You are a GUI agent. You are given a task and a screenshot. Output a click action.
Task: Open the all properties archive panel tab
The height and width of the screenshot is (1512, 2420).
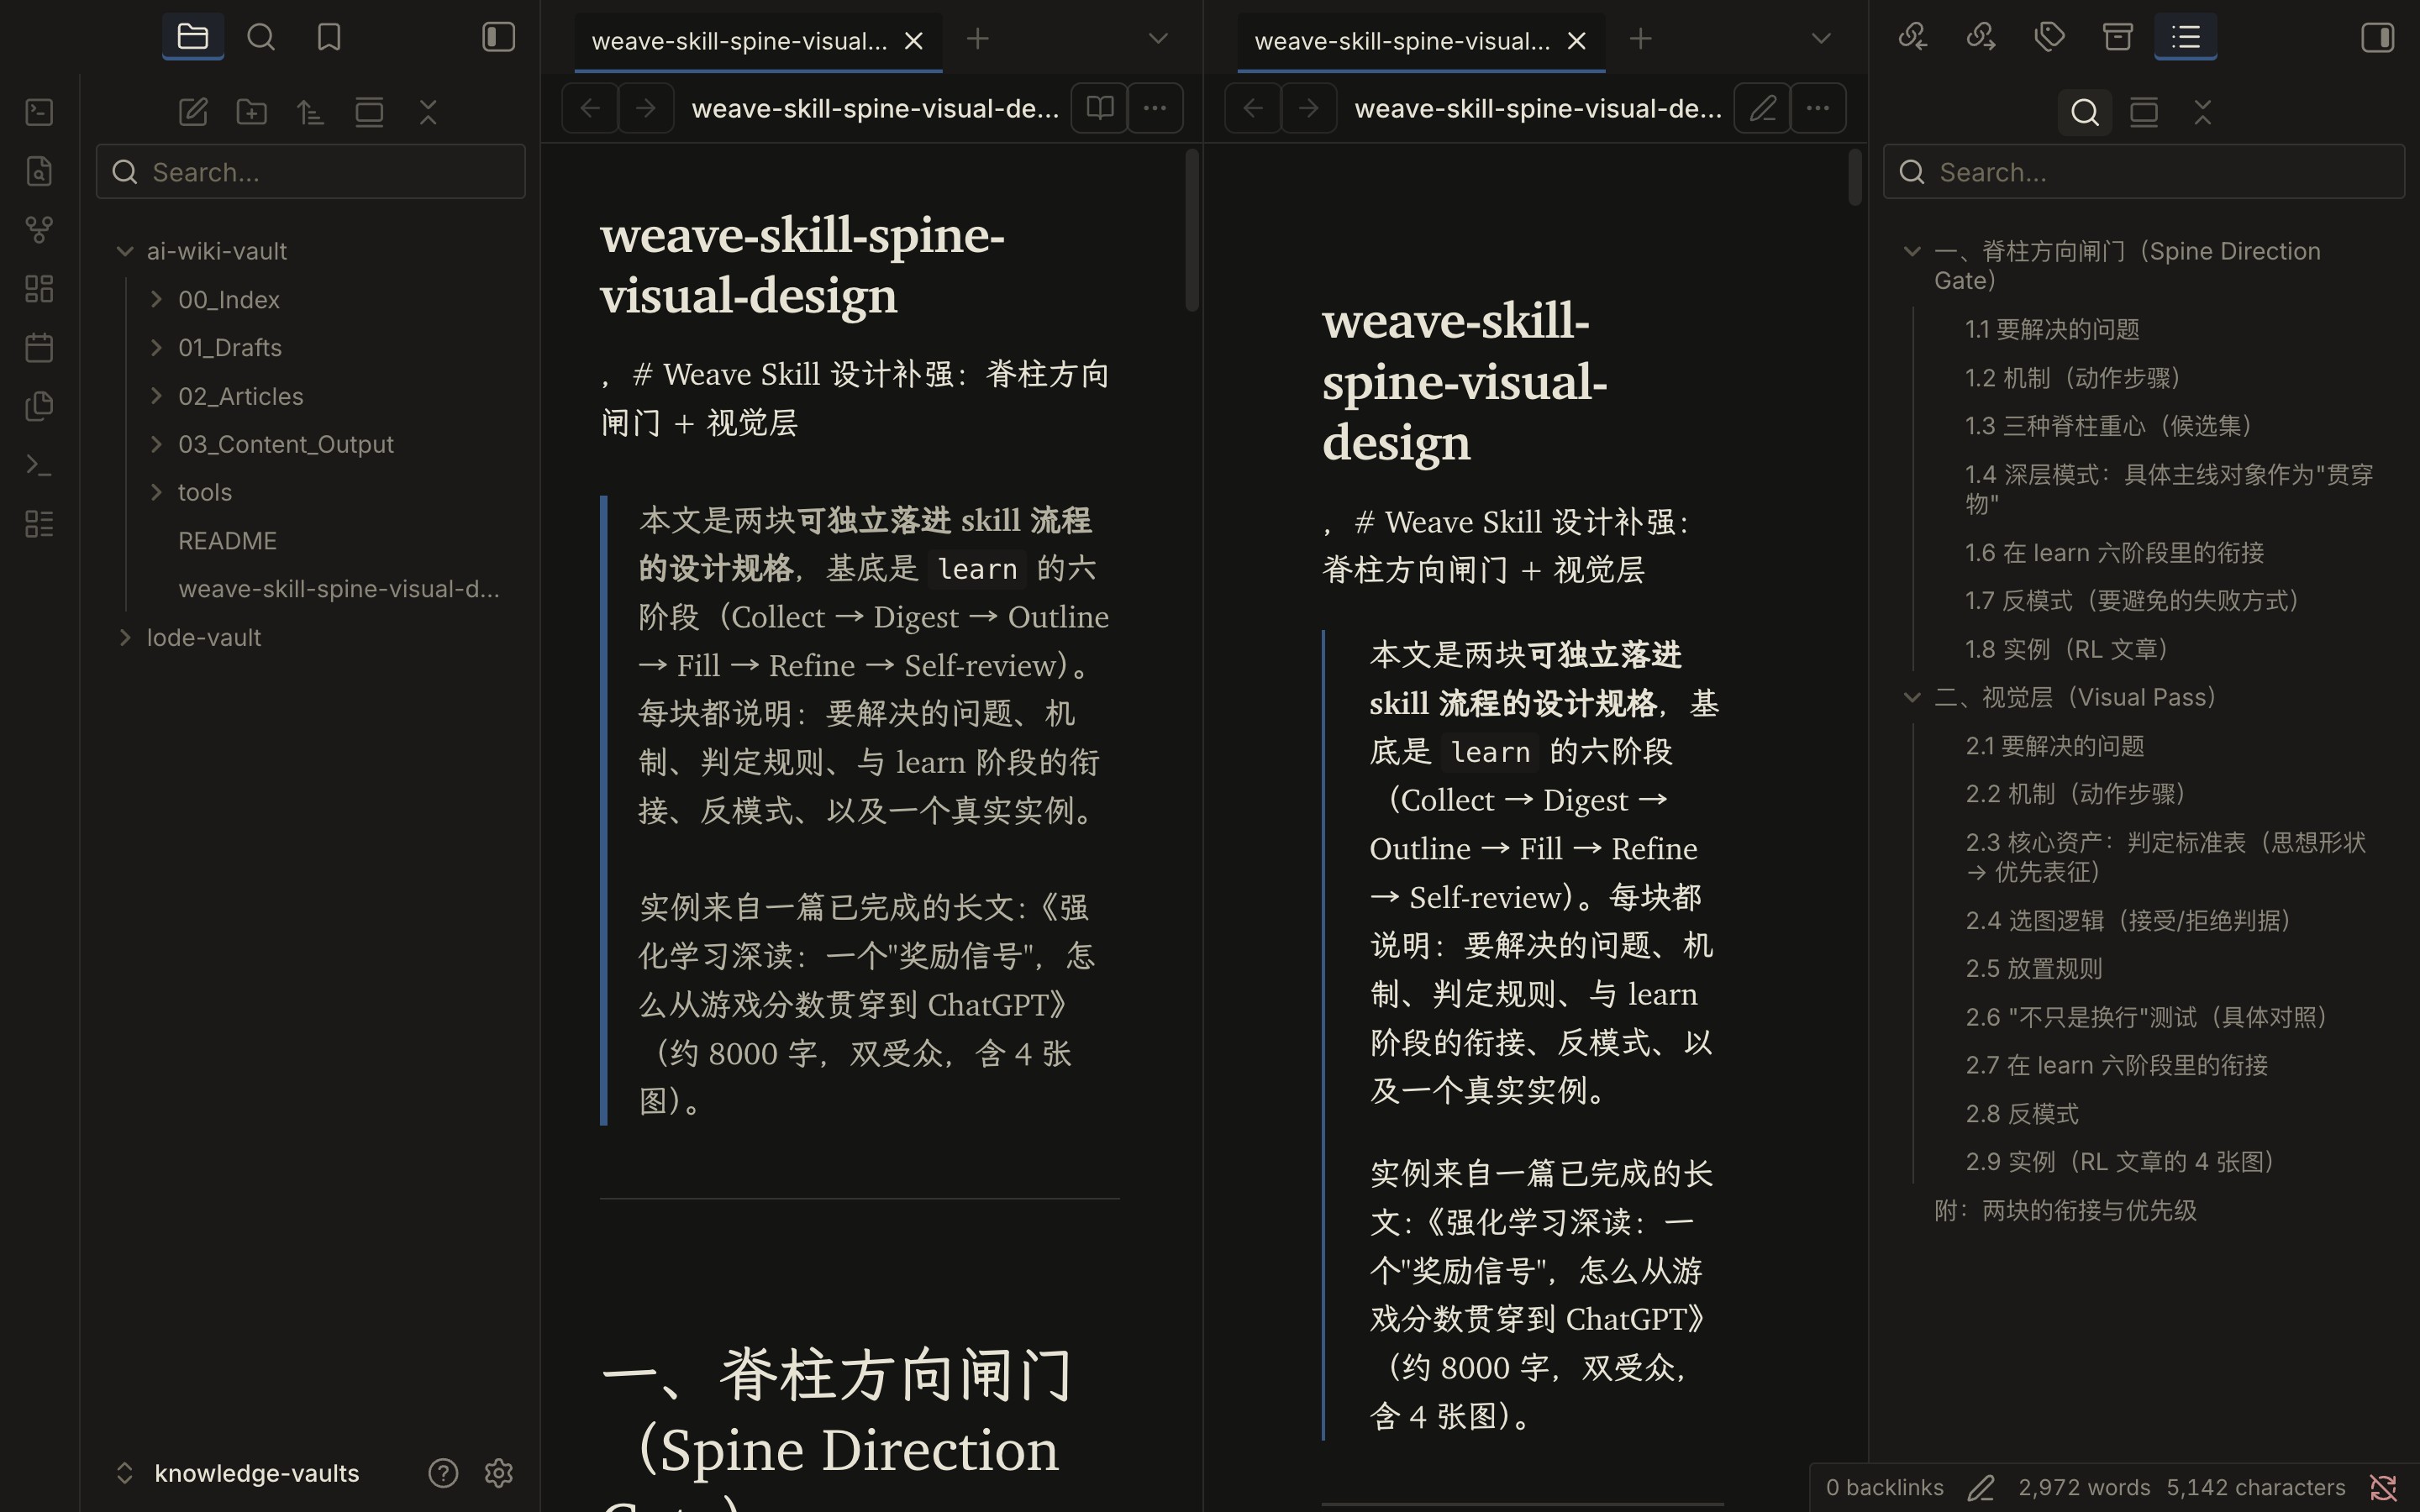point(2117,37)
